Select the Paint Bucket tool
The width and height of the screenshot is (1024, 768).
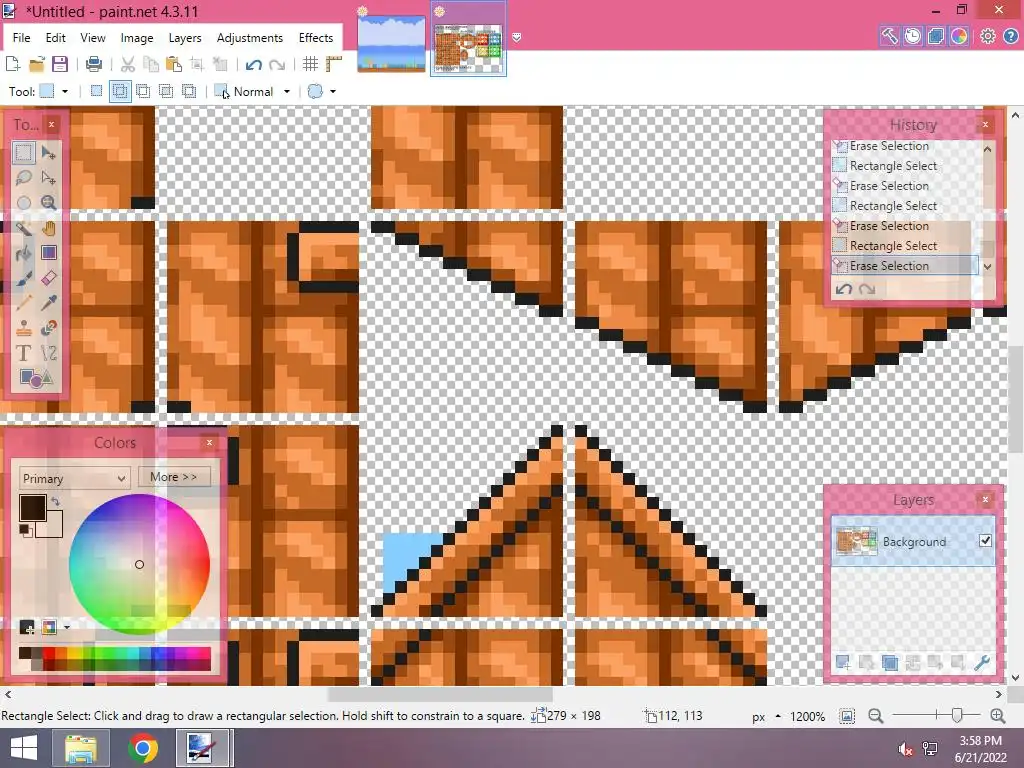click(24, 253)
